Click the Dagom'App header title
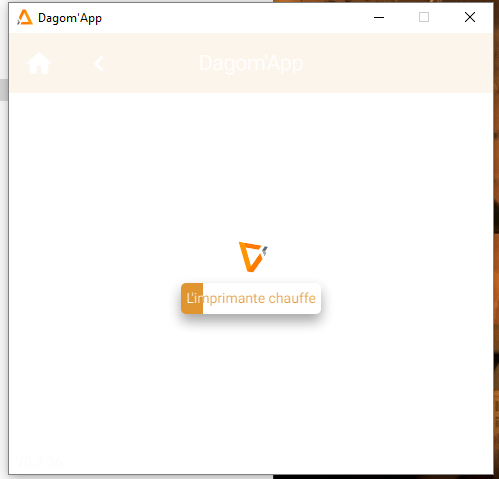The image size is (499, 479). pos(251,63)
